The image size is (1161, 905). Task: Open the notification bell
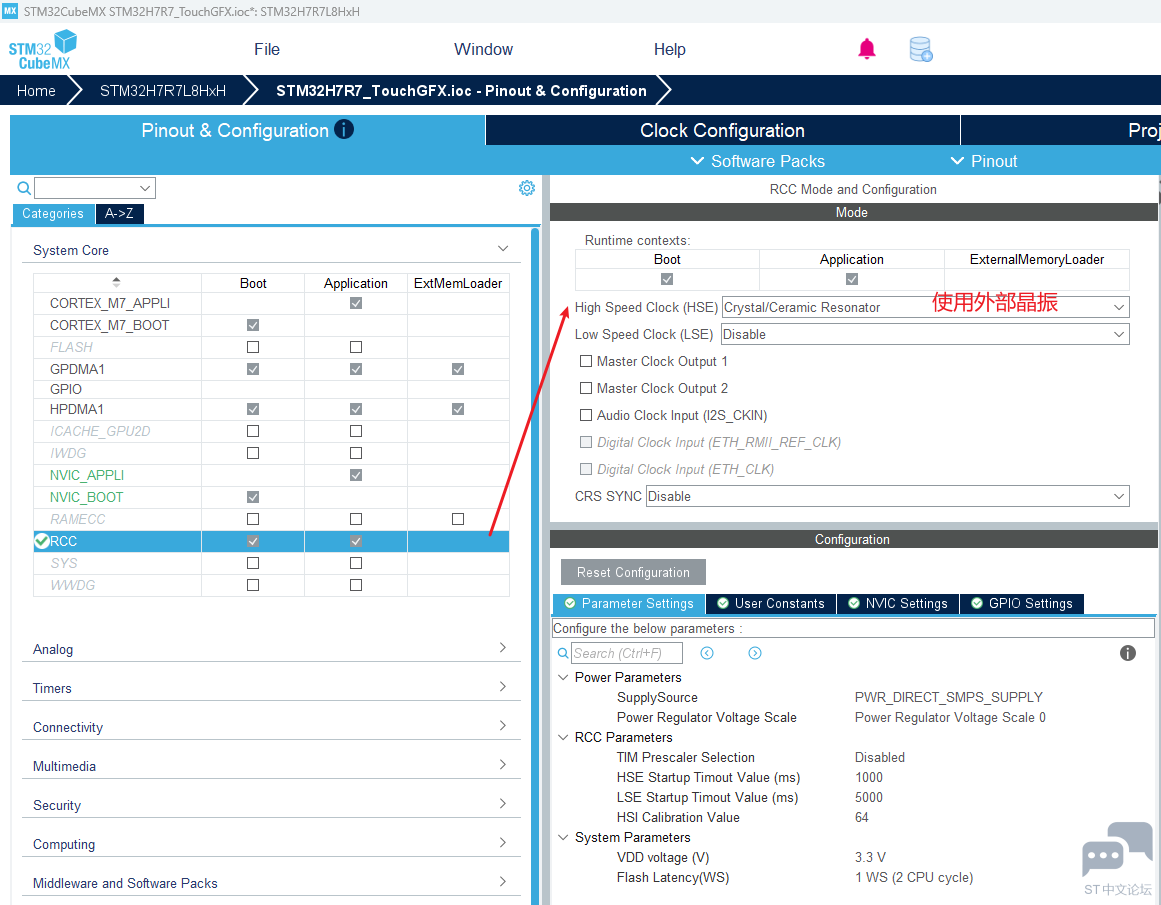(866, 49)
